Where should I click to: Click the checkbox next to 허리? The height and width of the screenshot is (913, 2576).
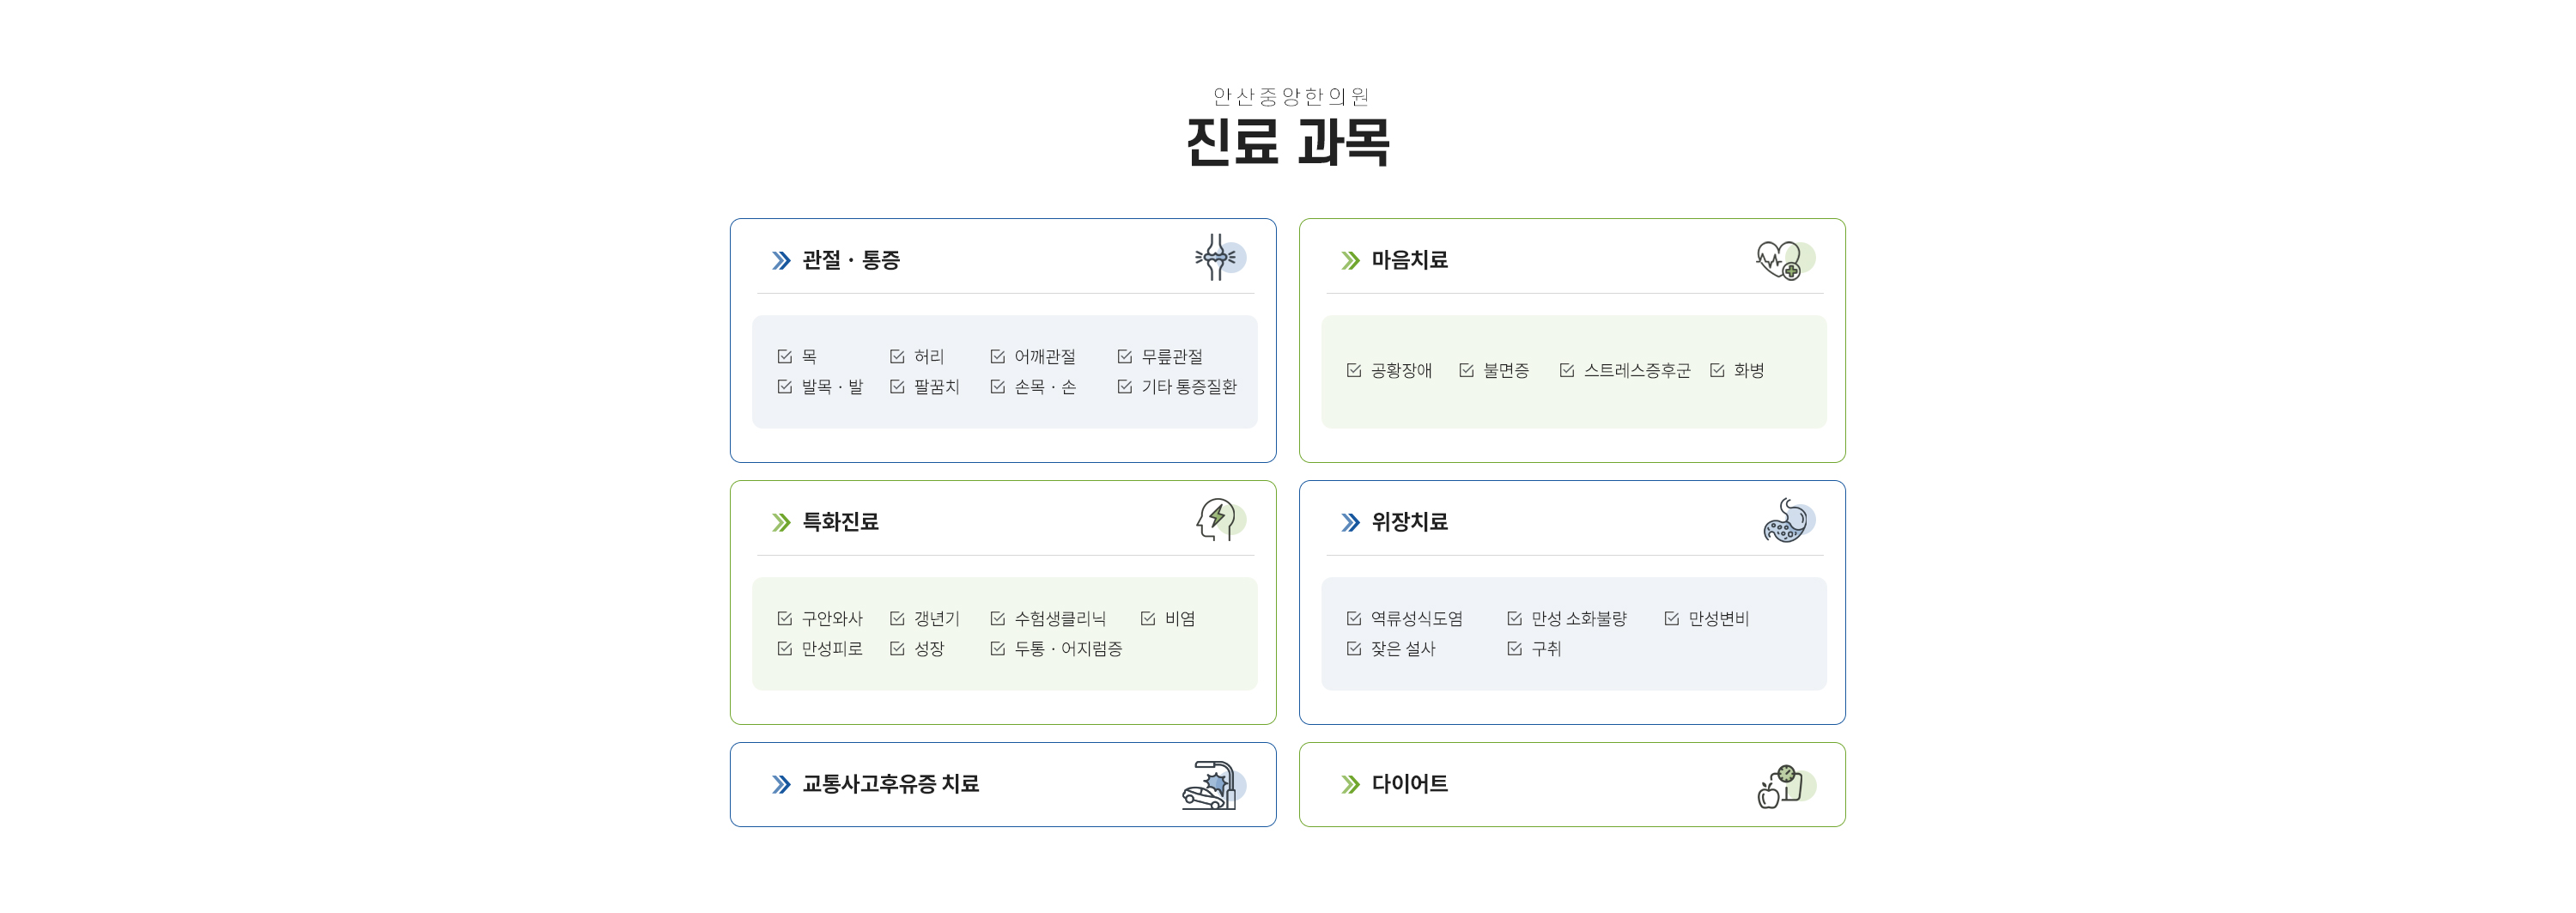coord(897,357)
